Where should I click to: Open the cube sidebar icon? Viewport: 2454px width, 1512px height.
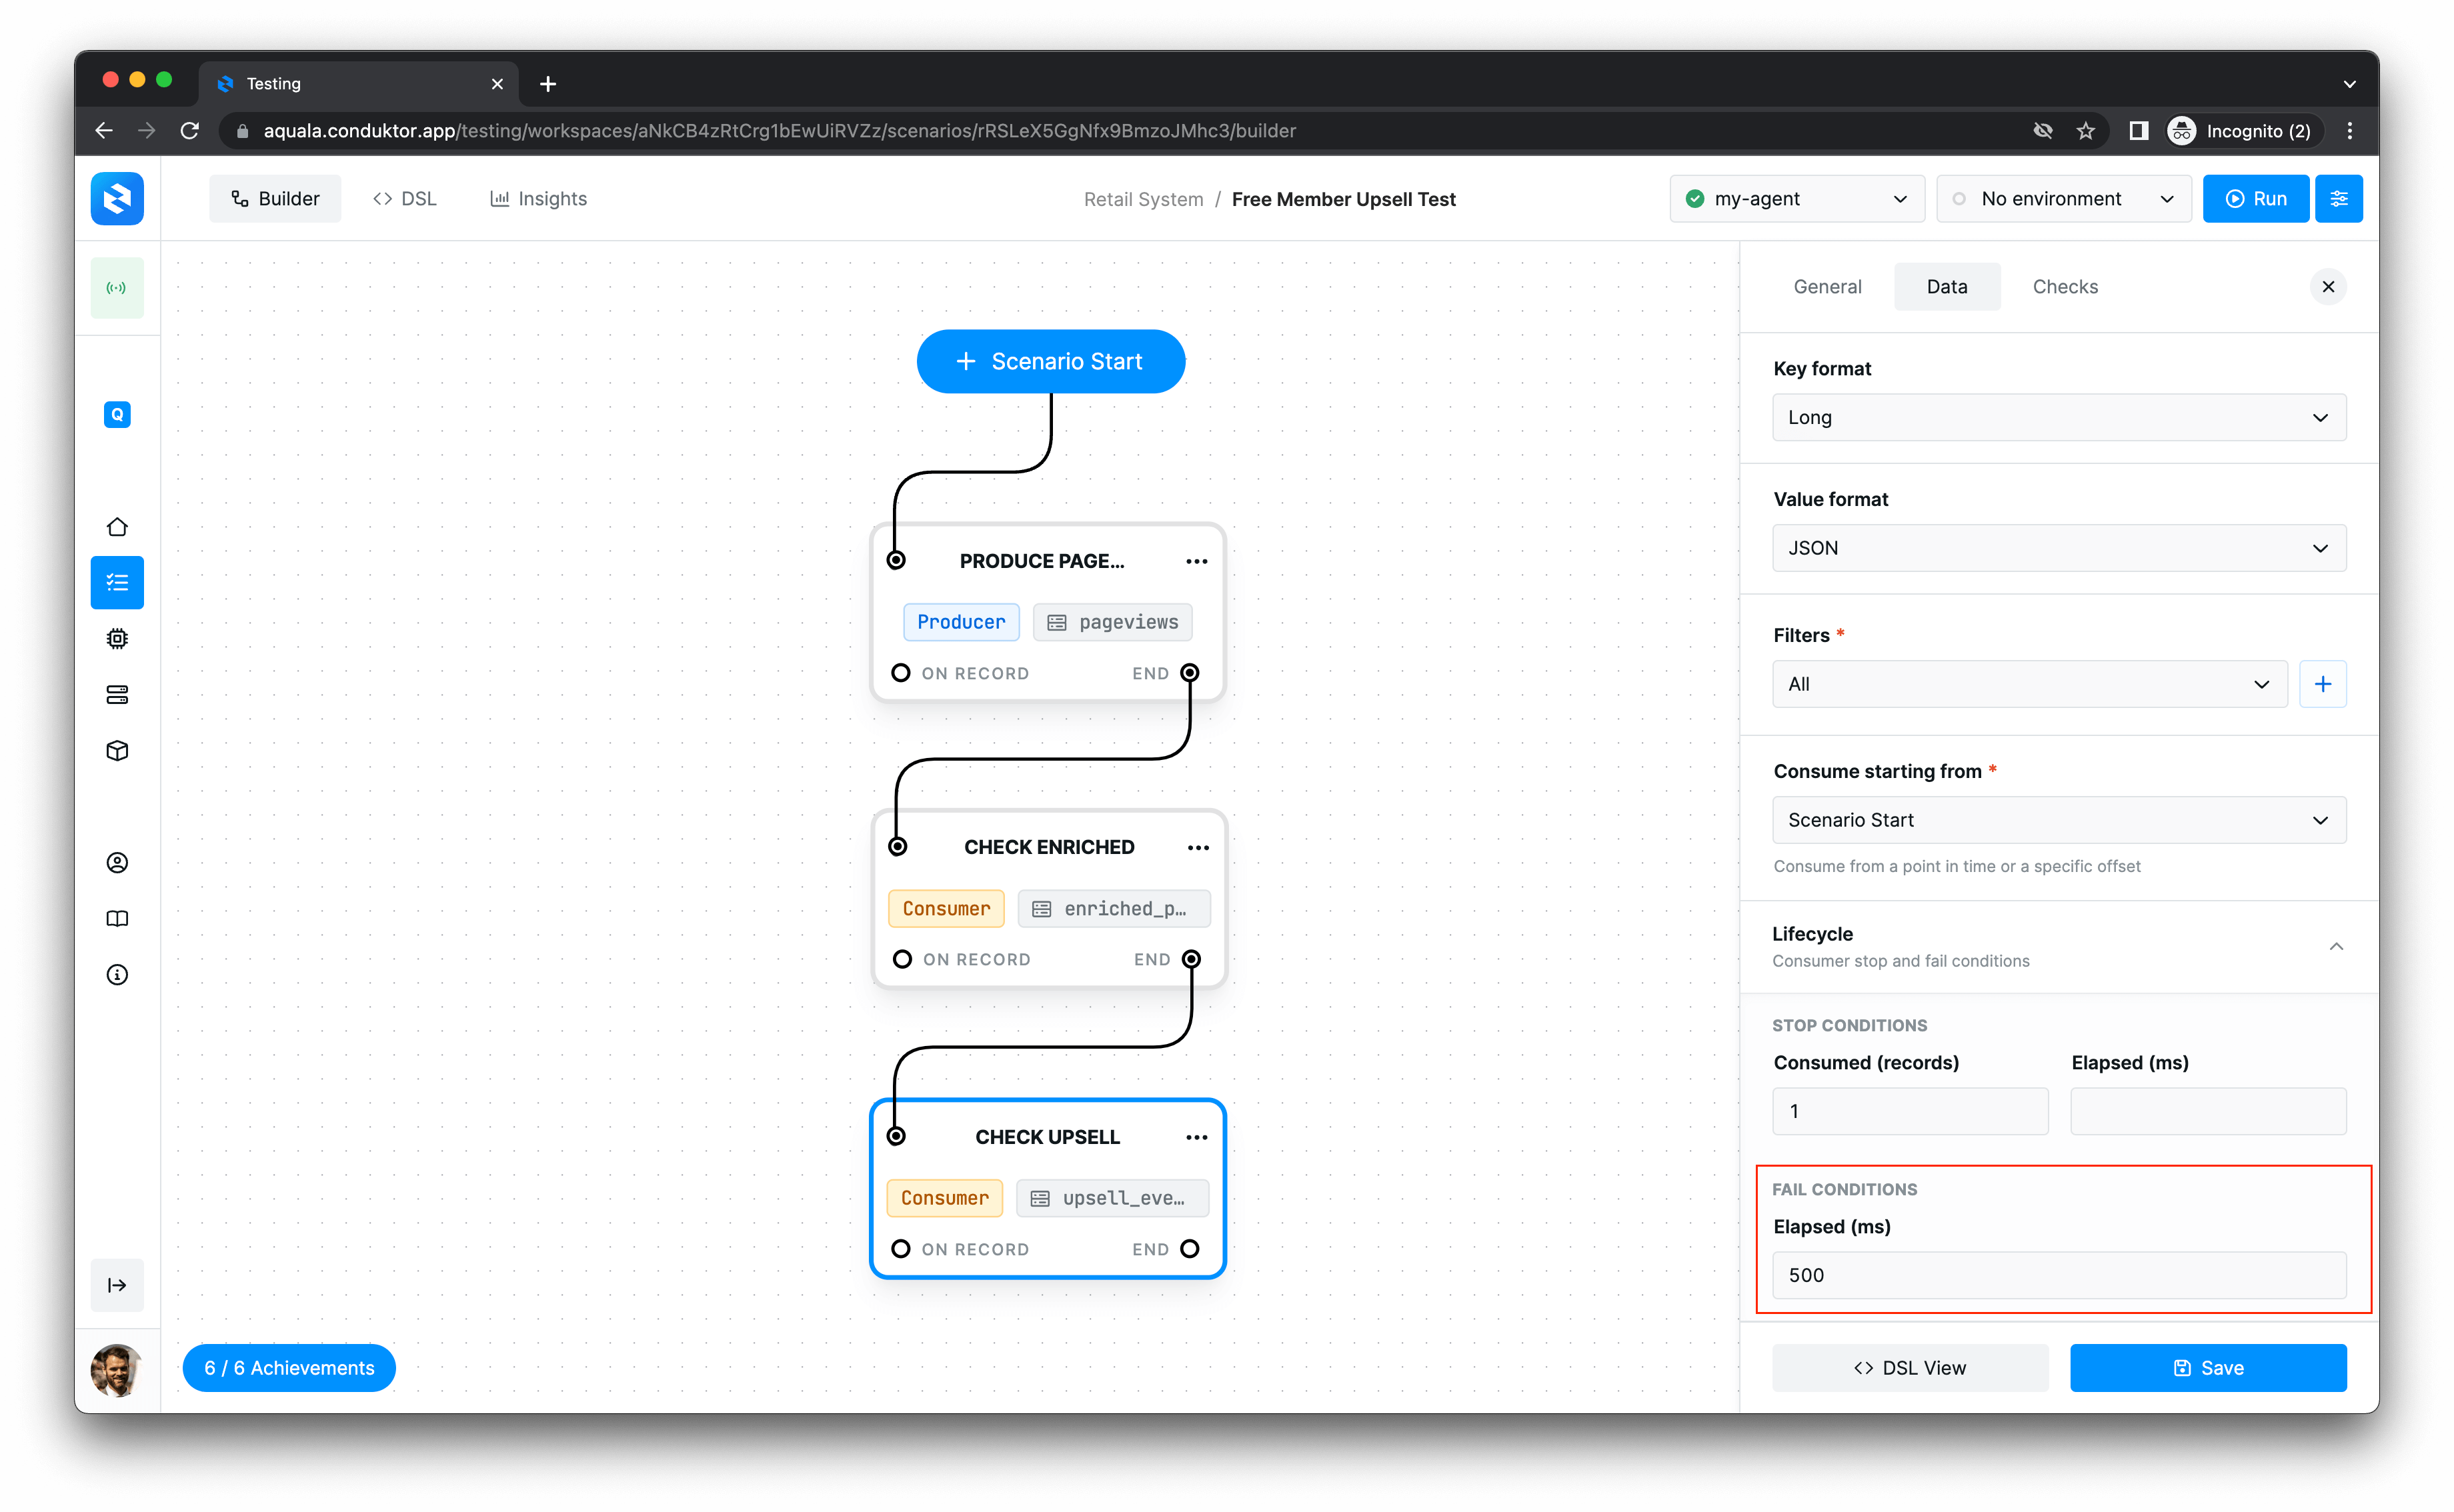117,751
